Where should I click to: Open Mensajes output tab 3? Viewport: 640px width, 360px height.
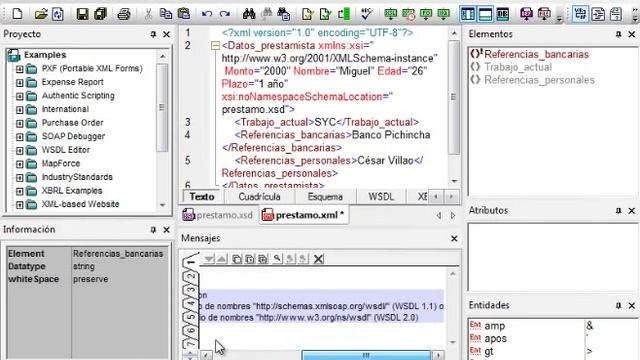click(191, 291)
